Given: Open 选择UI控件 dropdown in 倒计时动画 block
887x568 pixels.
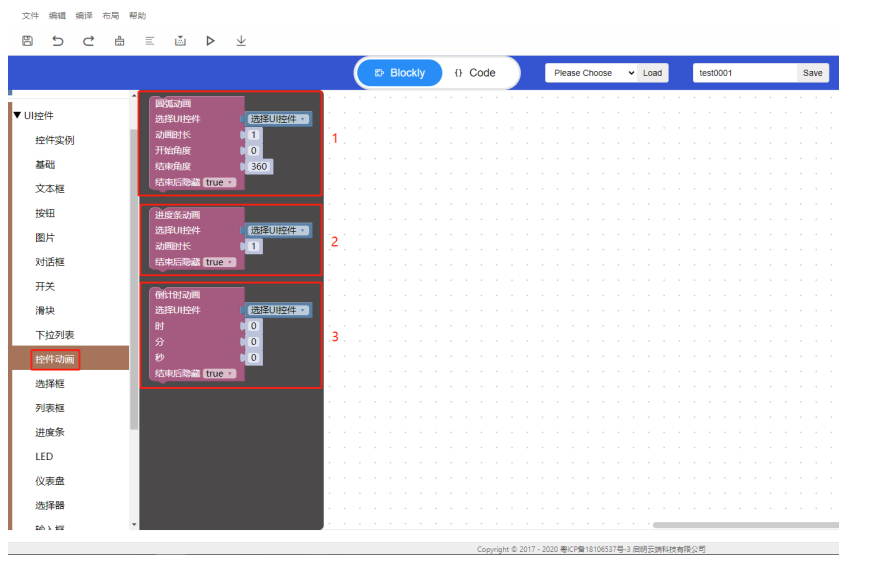Looking at the screenshot, I should point(278,310).
